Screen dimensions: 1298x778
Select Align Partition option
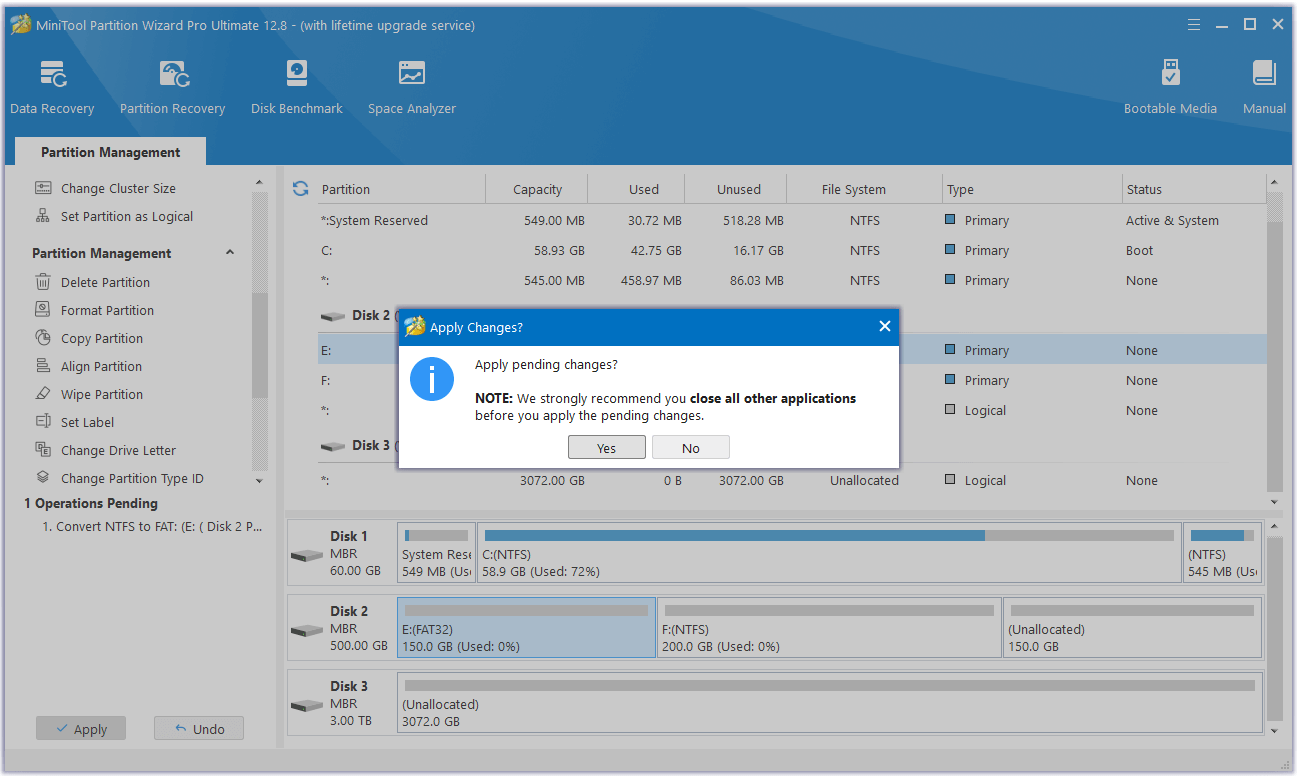pos(101,366)
